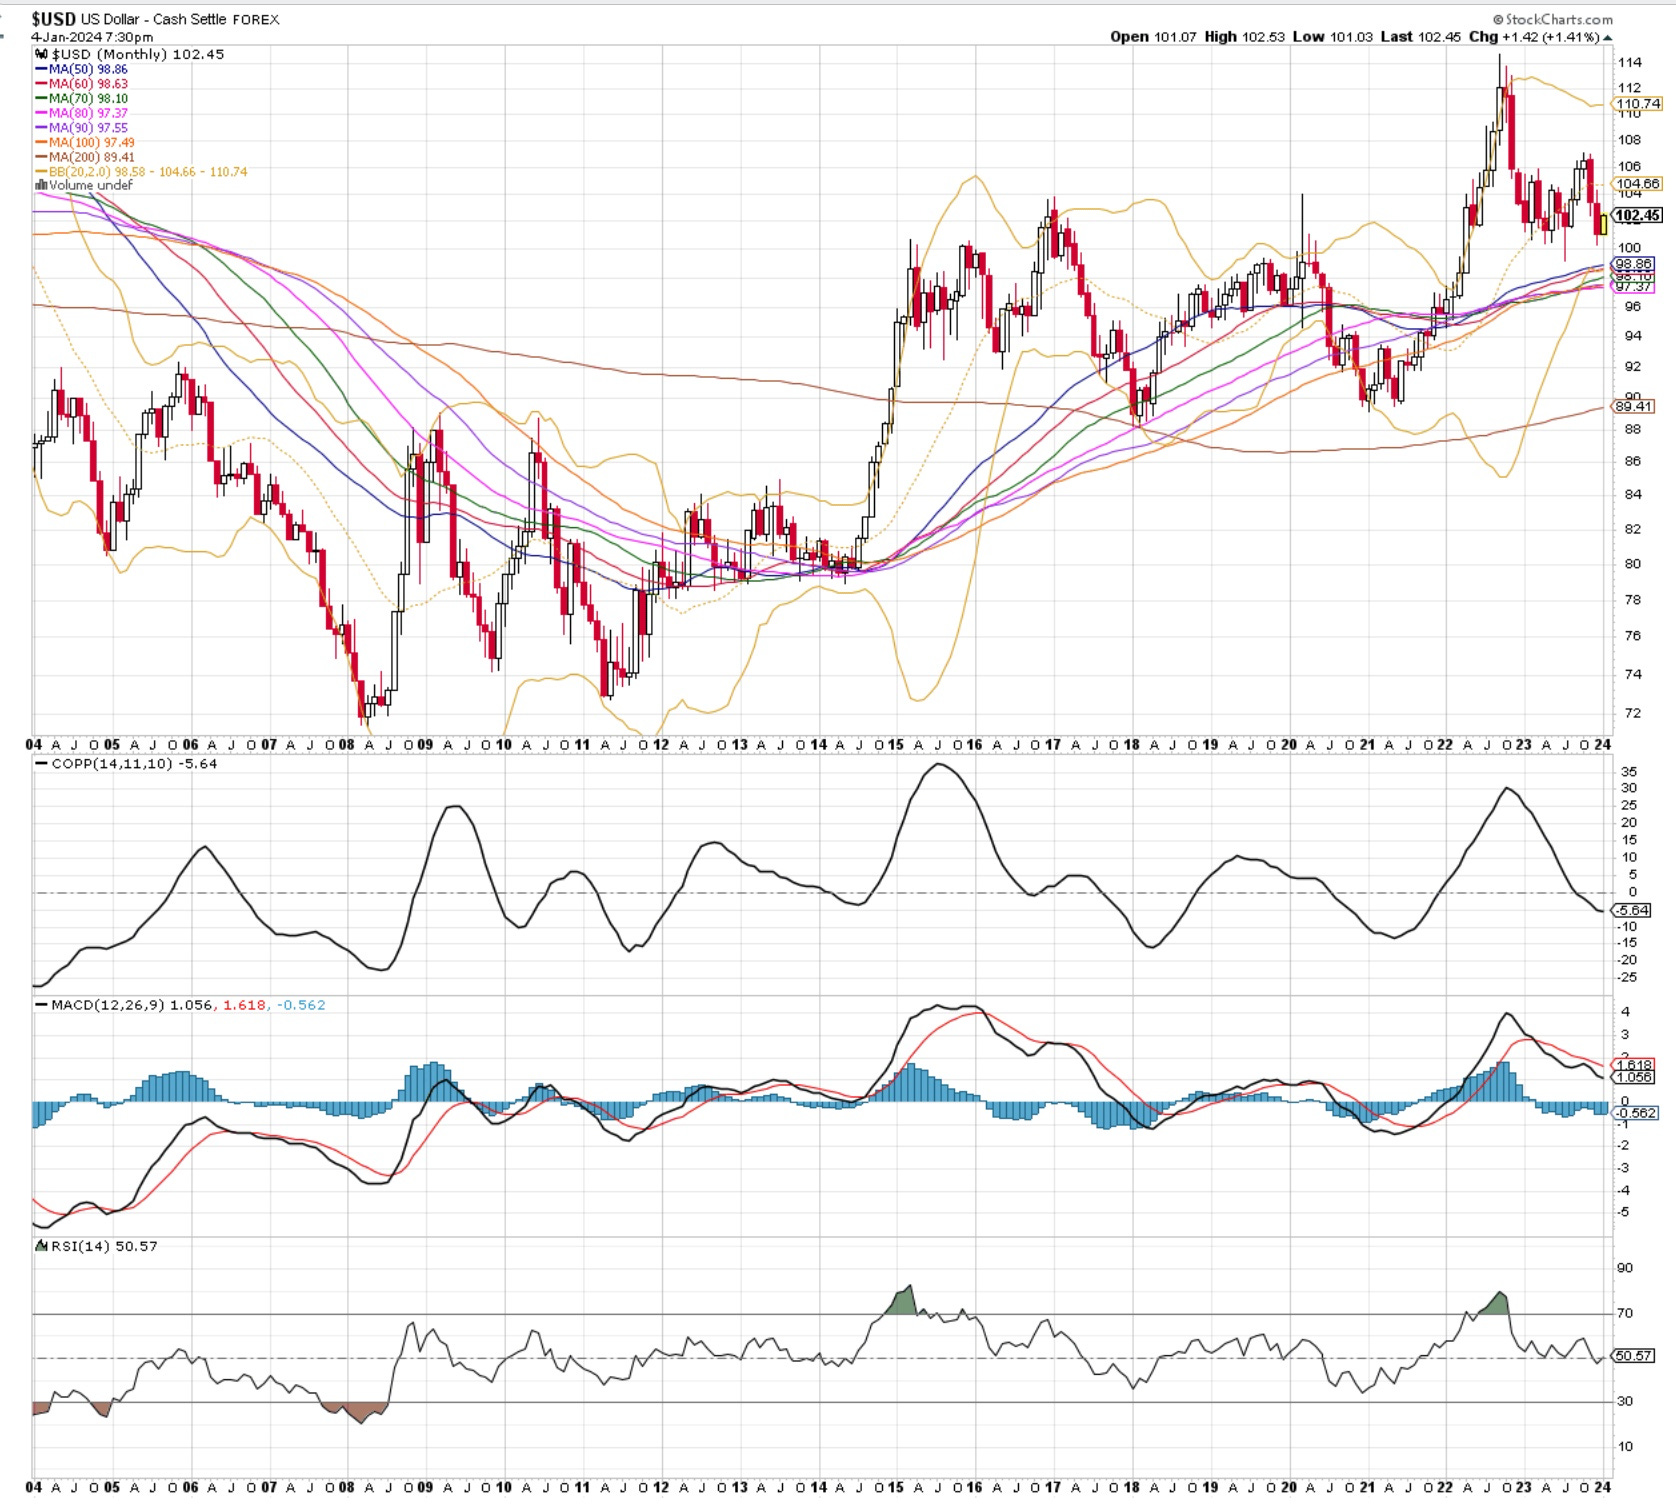Click the 'Volume undef' legend entry text
The image size is (1676, 1504).
(x=91, y=186)
